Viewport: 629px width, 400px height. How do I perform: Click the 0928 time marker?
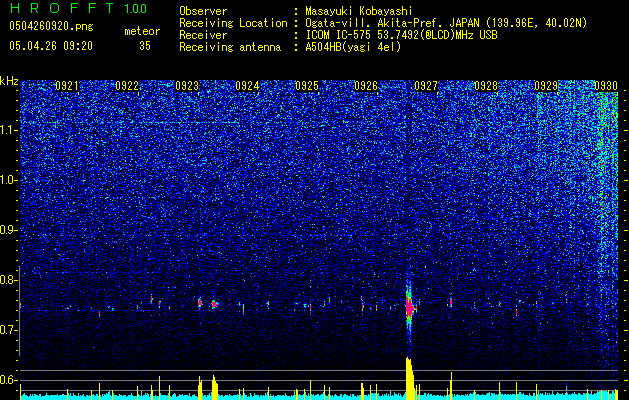click(x=486, y=86)
